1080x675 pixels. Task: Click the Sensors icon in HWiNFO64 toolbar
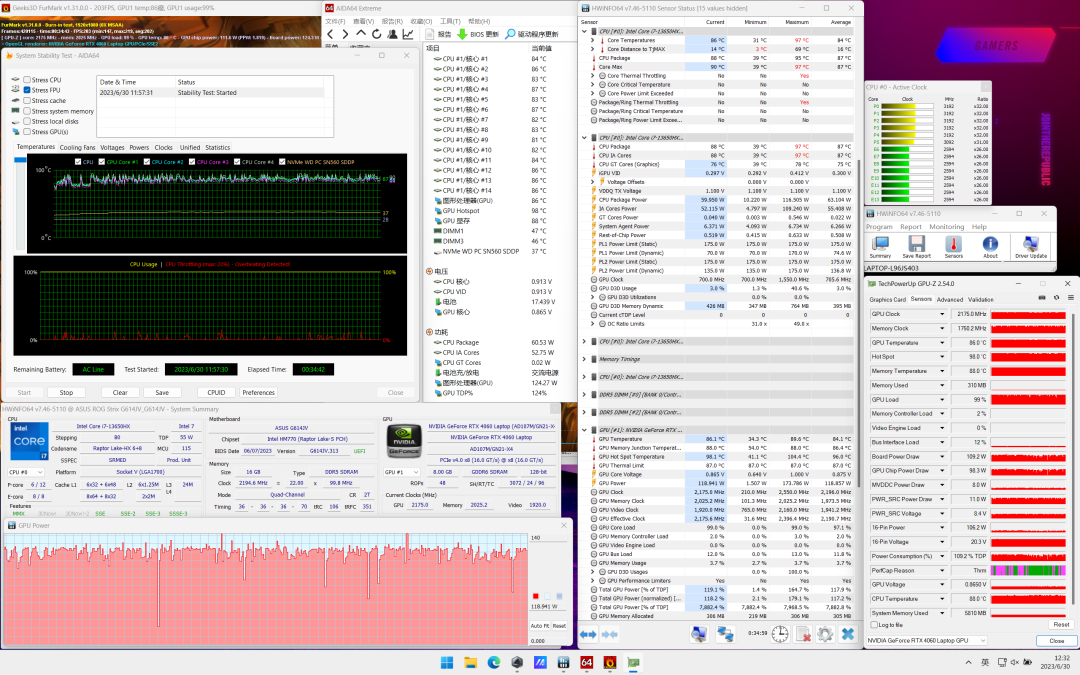click(954, 243)
